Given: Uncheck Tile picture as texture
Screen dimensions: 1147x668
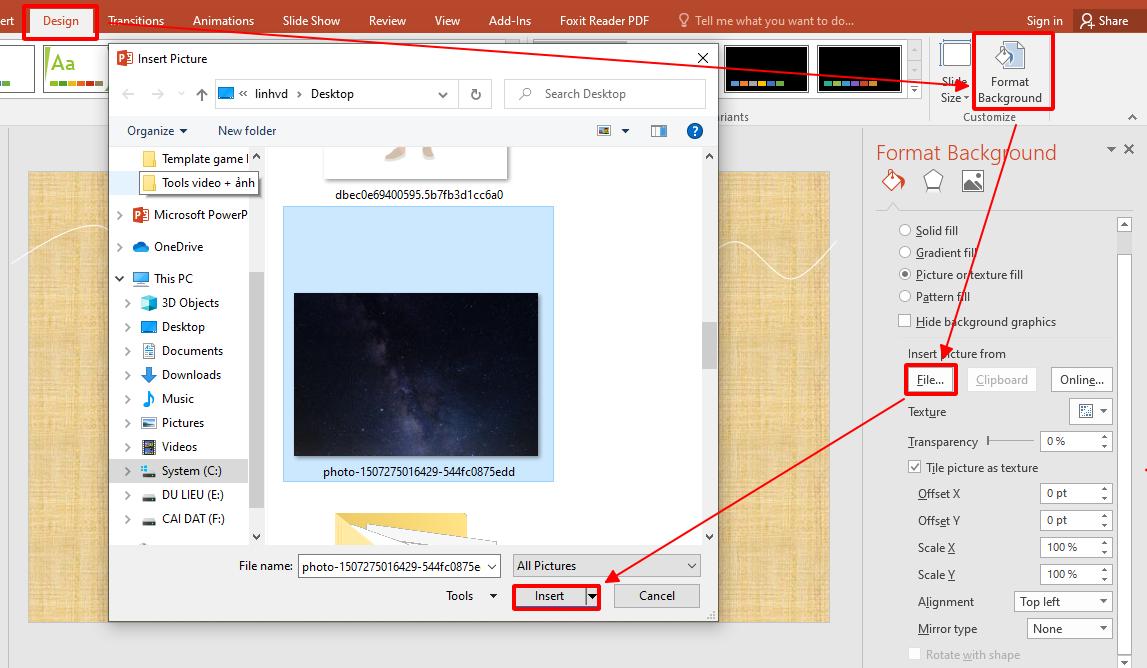Looking at the screenshot, I should pyautogui.click(x=914, y=466).
